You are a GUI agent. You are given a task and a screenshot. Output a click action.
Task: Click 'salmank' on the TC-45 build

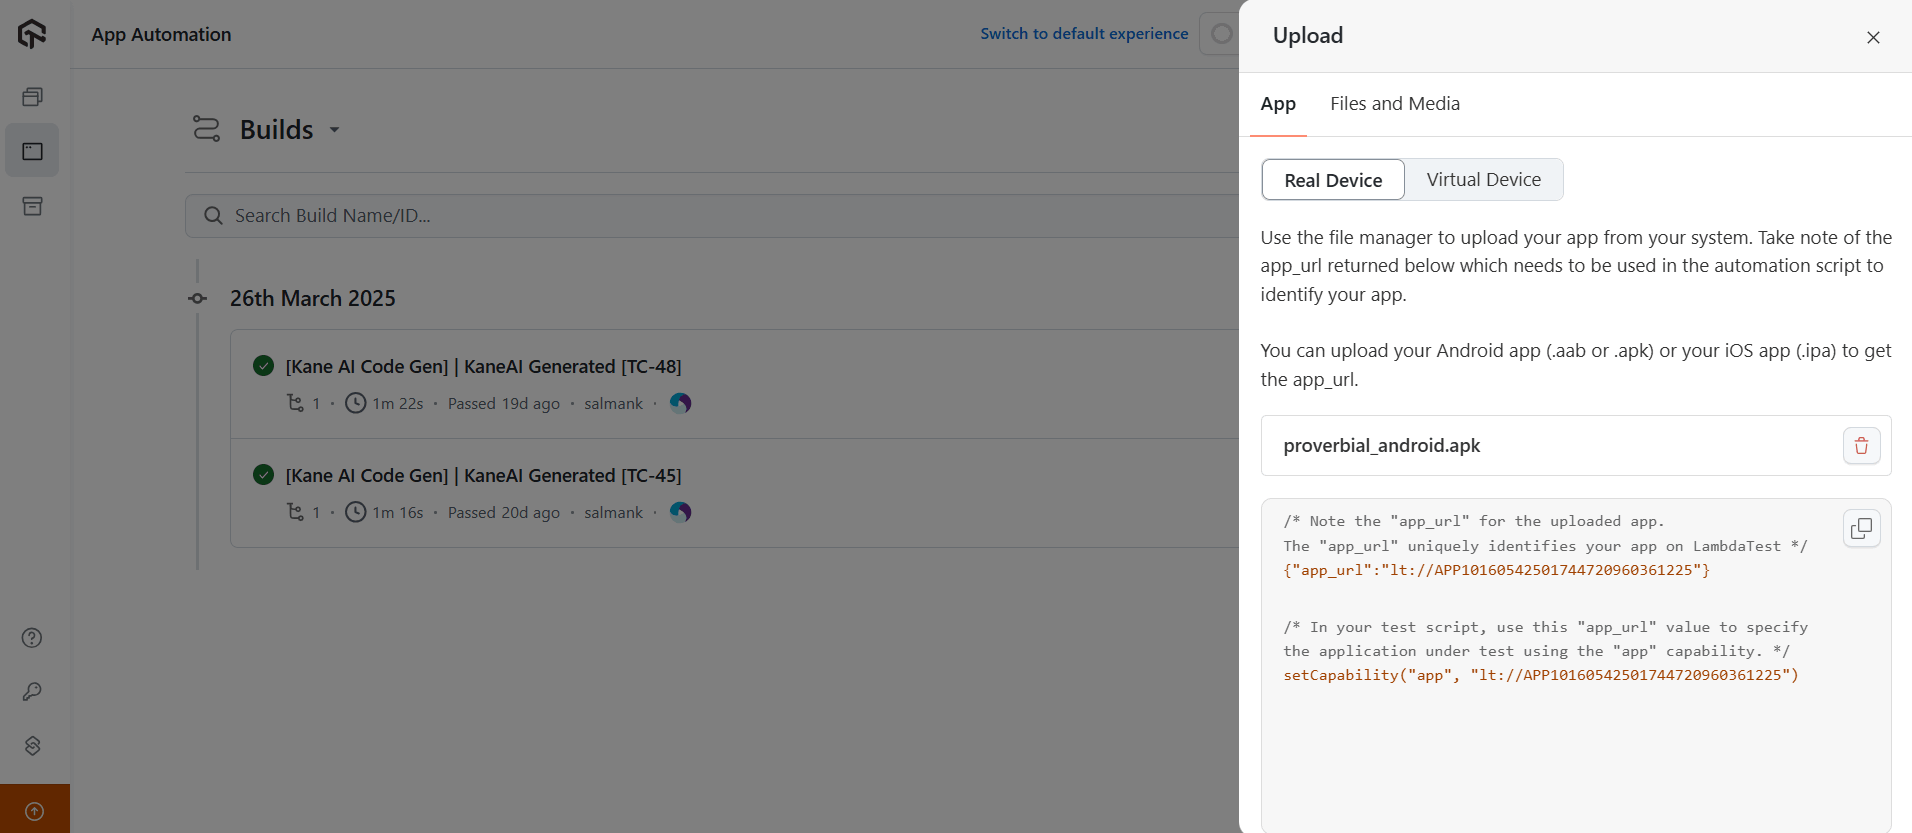tap(613, 513)
